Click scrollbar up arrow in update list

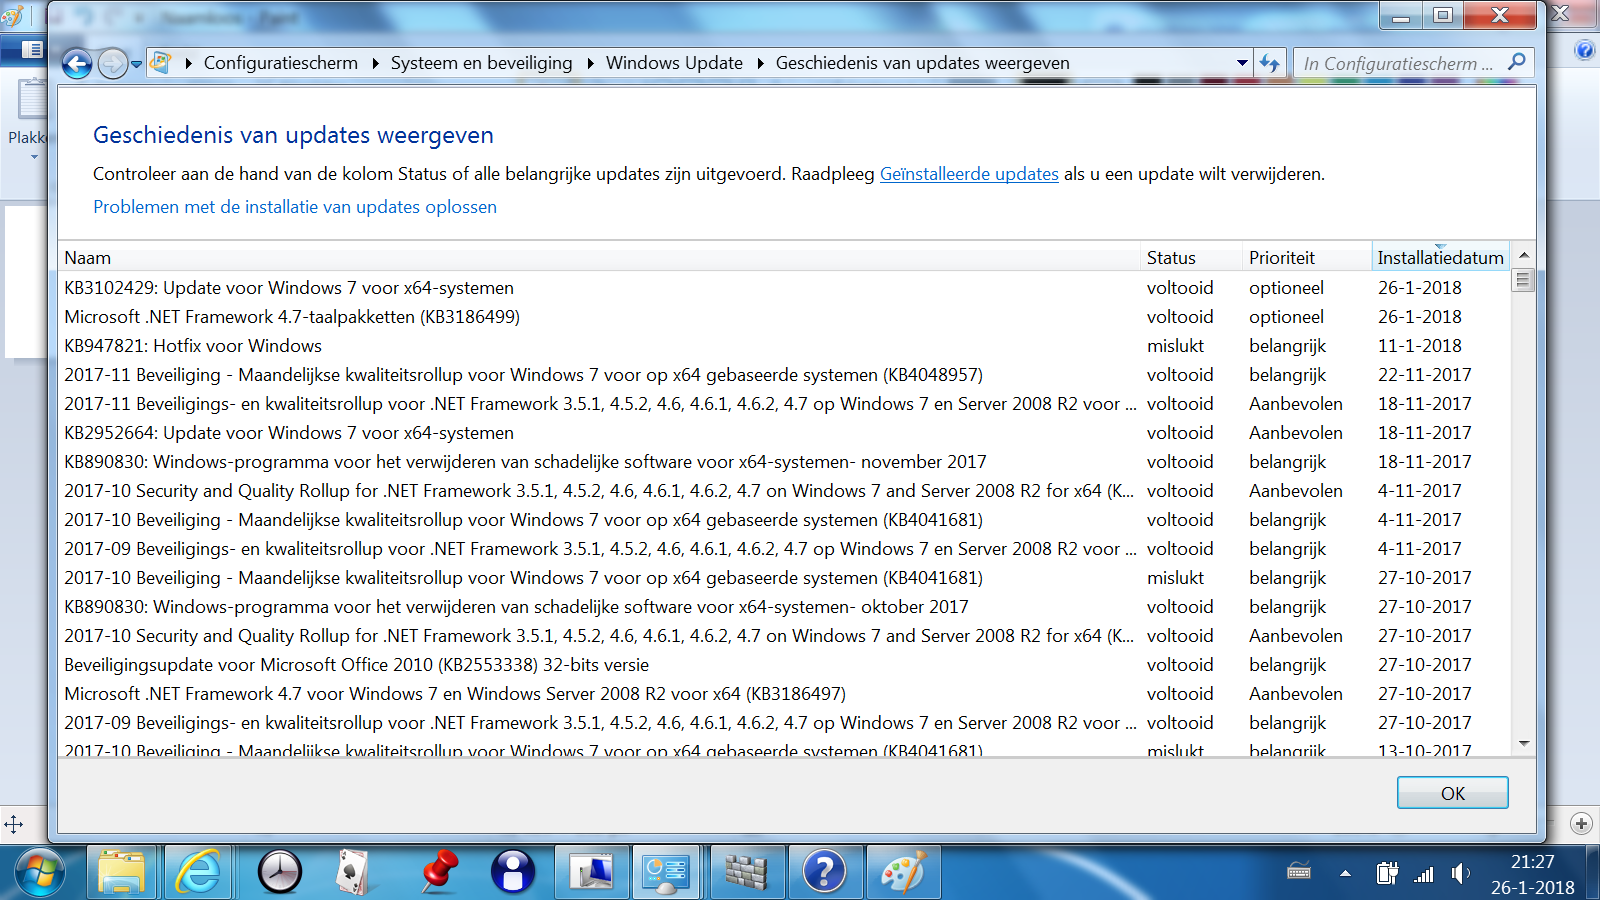tap(1524, 256)
